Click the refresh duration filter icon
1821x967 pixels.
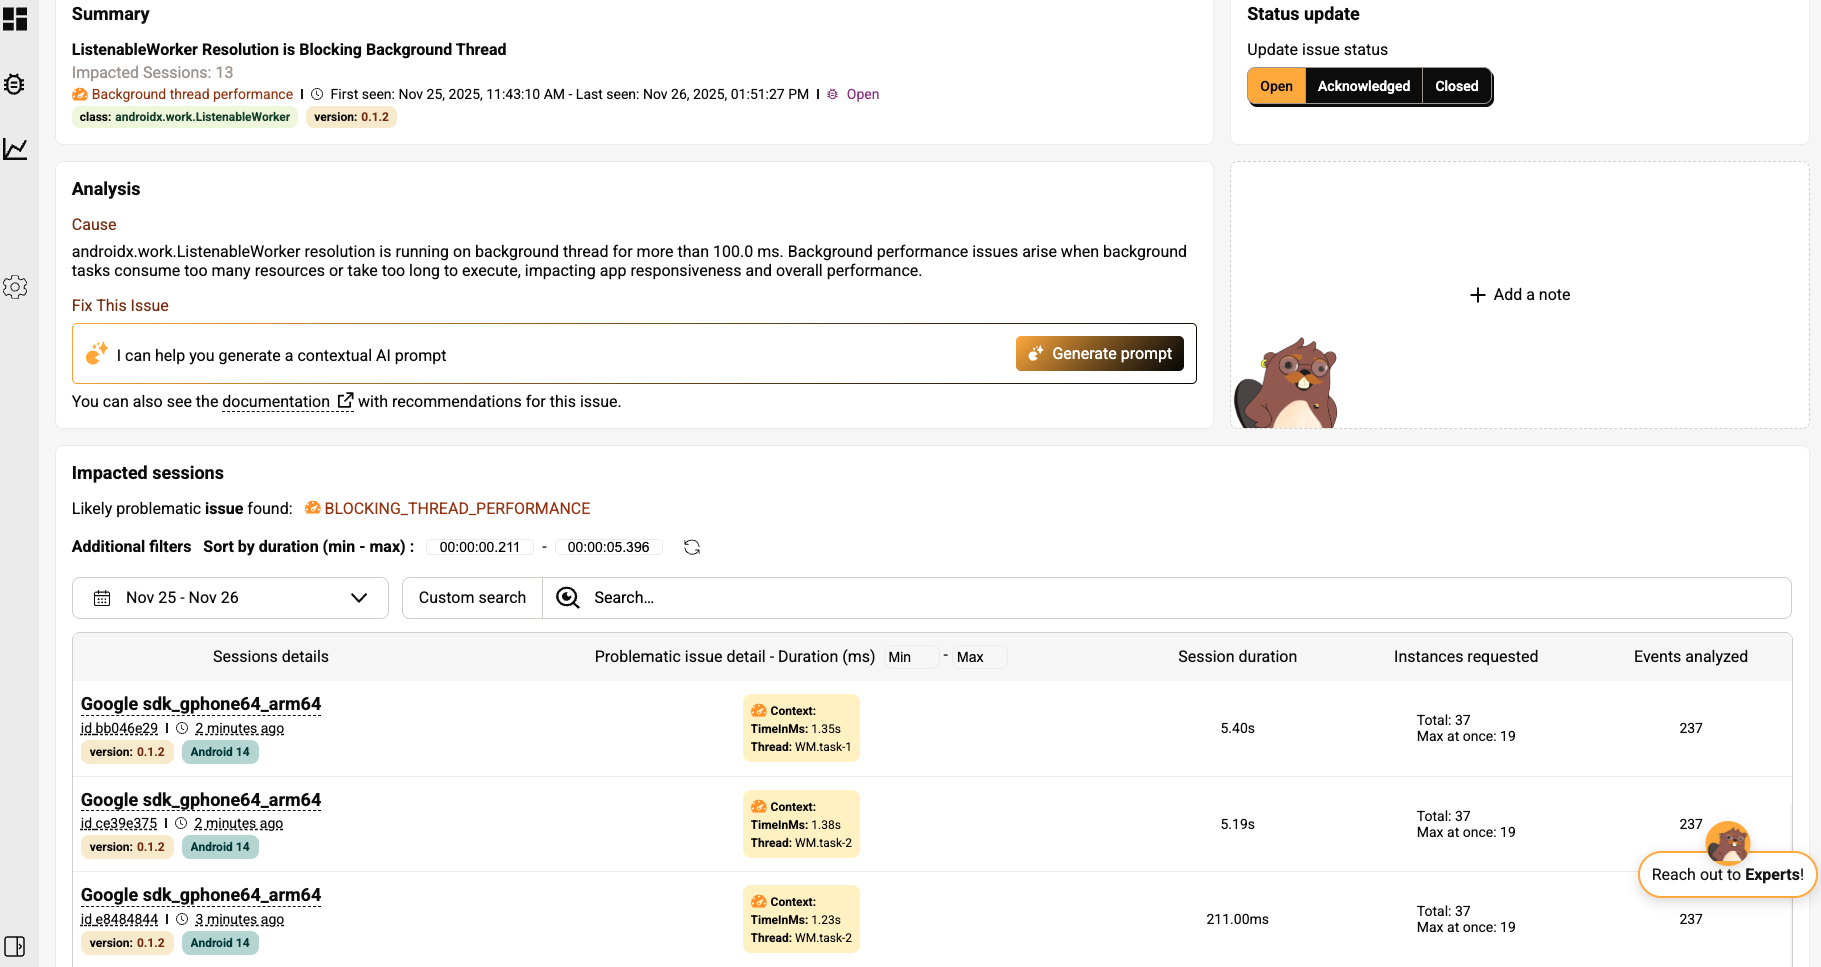[692, 547]
